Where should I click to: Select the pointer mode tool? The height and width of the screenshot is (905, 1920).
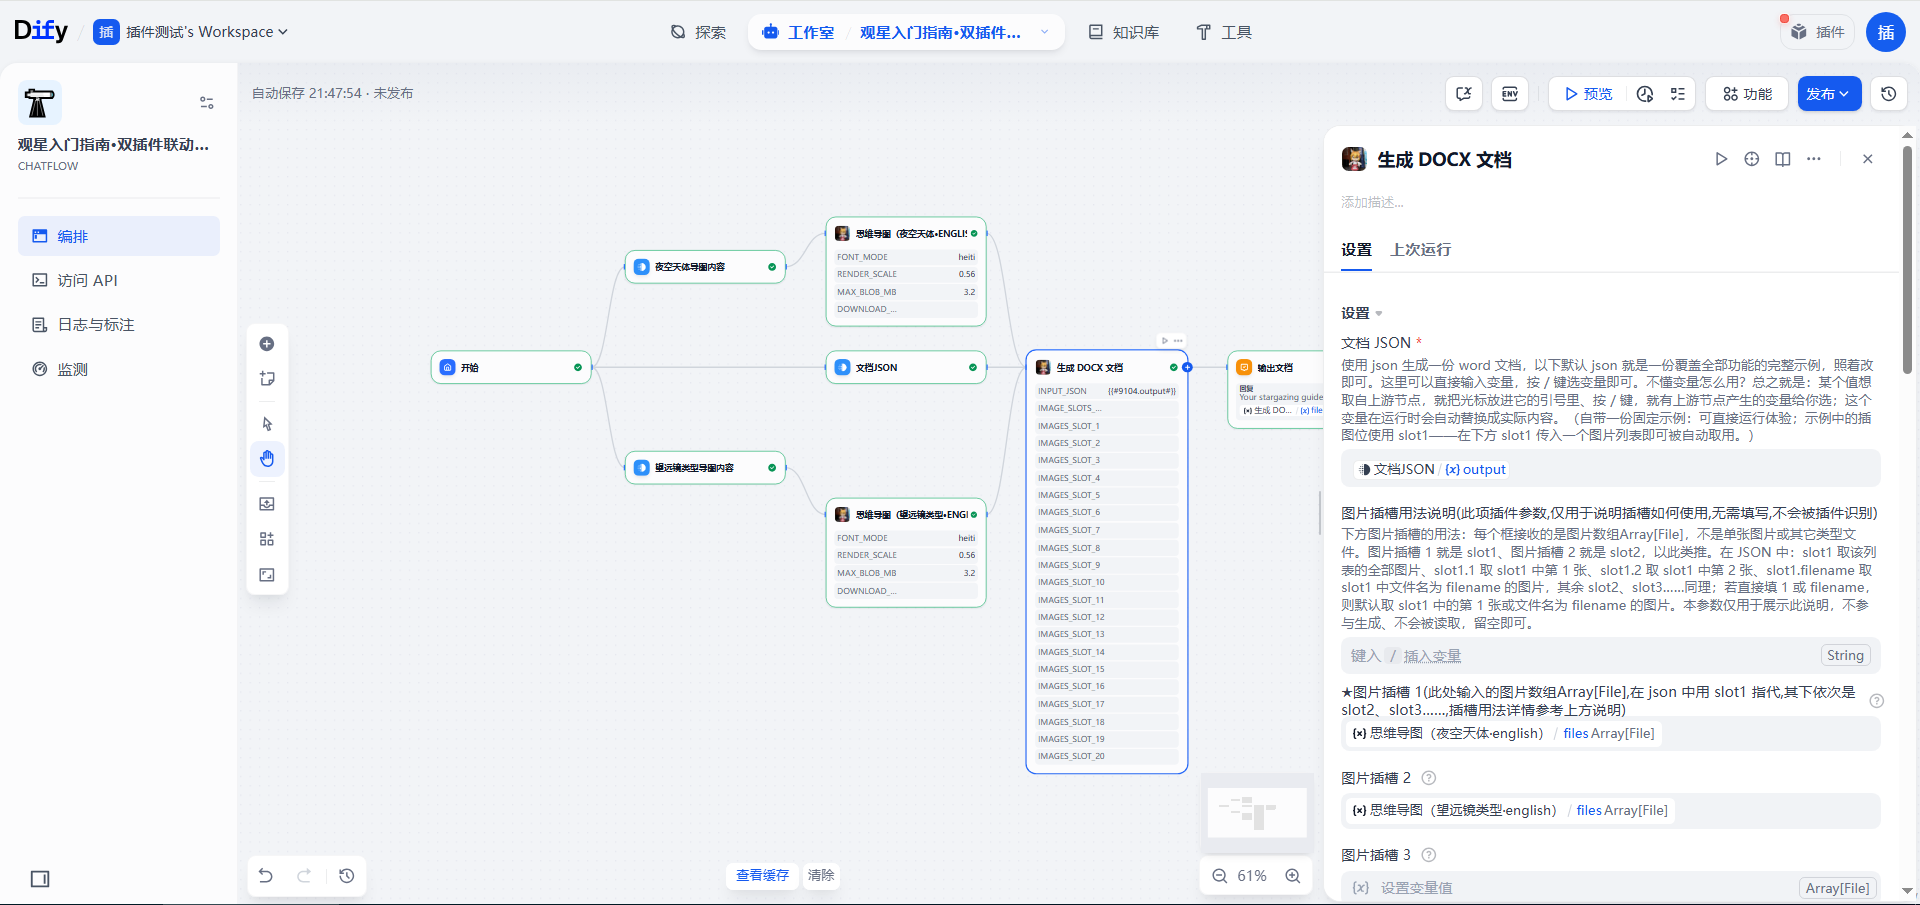[267, 424]
